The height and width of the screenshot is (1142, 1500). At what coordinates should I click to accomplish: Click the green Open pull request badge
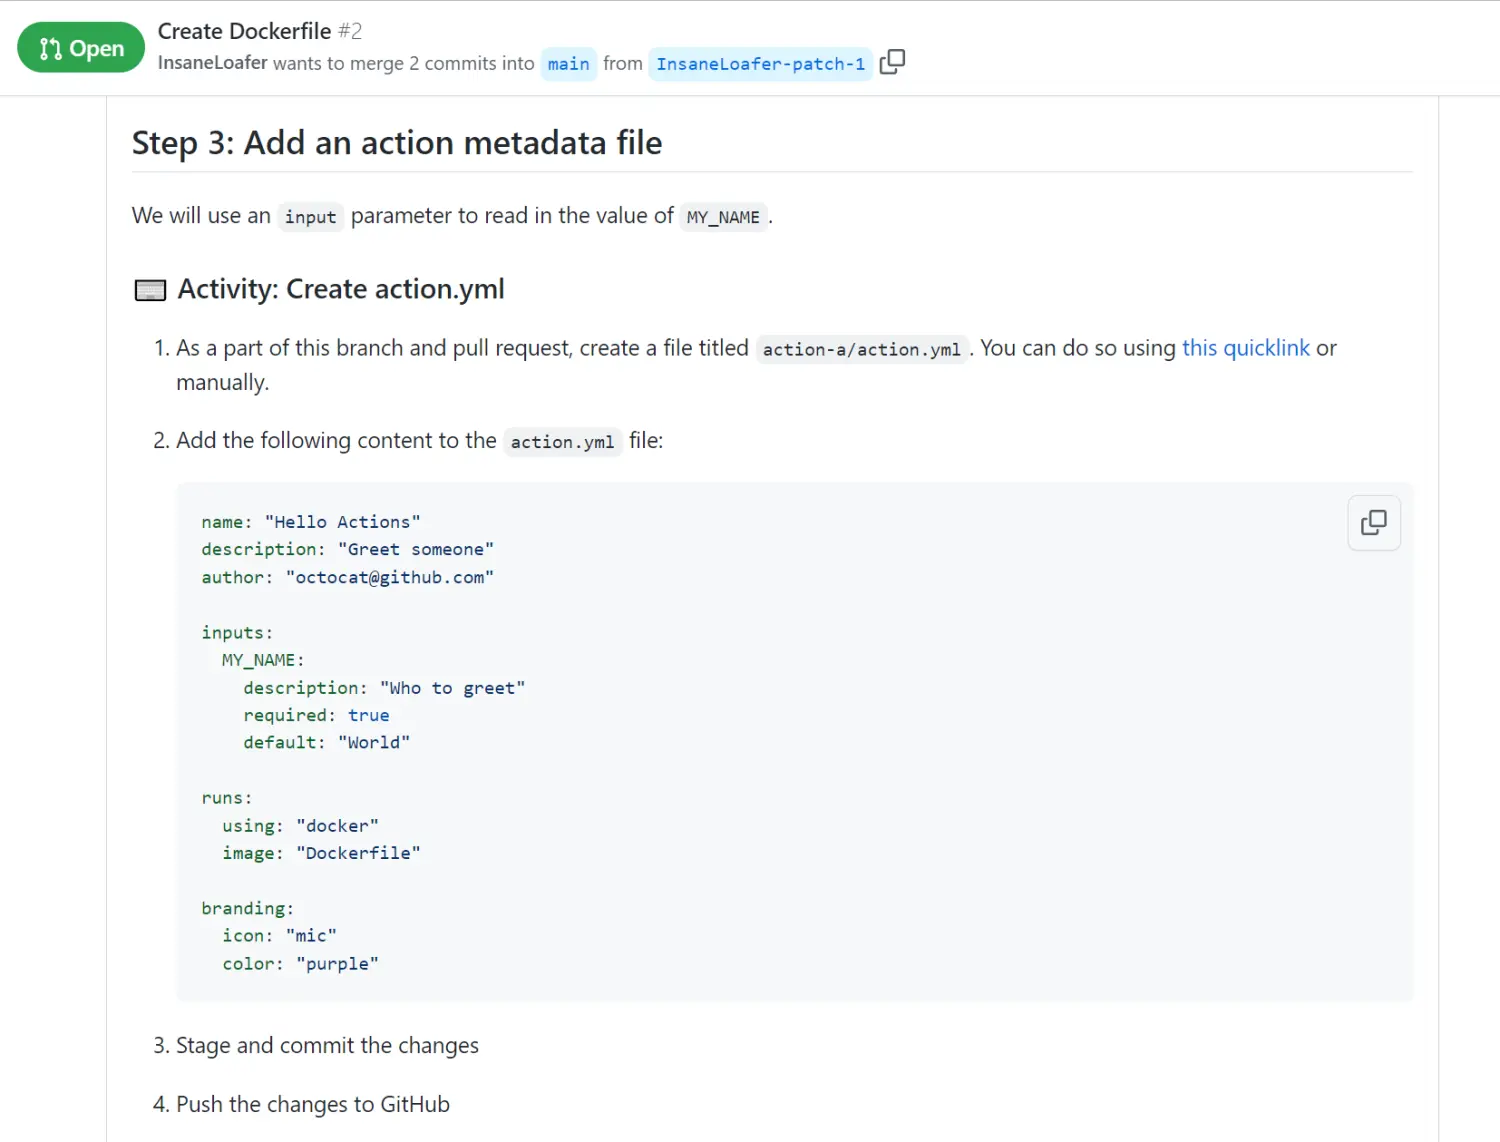point(81,48)
